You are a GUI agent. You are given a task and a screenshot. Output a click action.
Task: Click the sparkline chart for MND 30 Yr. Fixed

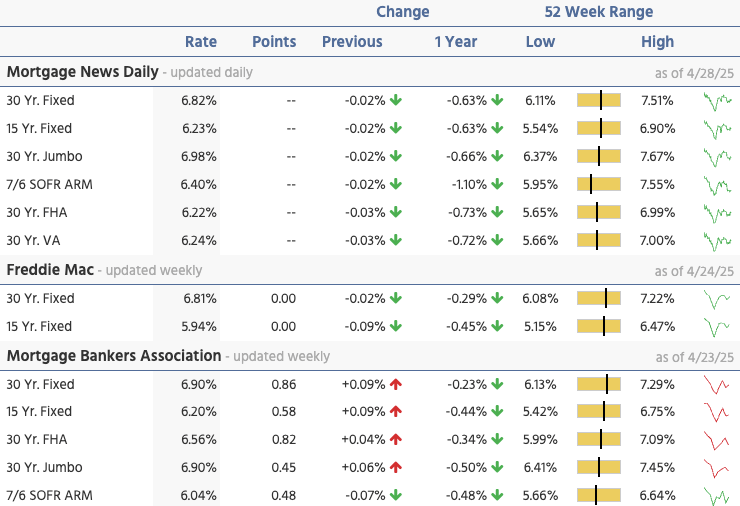[717, 100]
